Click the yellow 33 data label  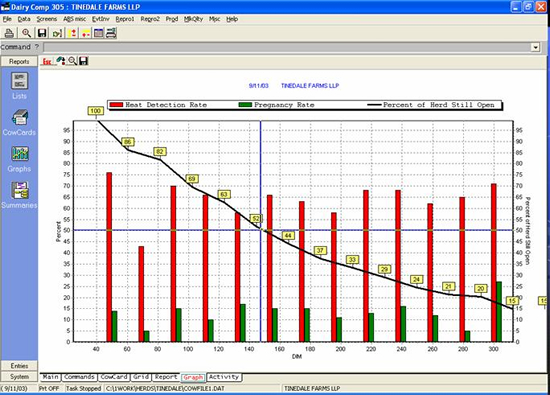[x=352, y=260]
